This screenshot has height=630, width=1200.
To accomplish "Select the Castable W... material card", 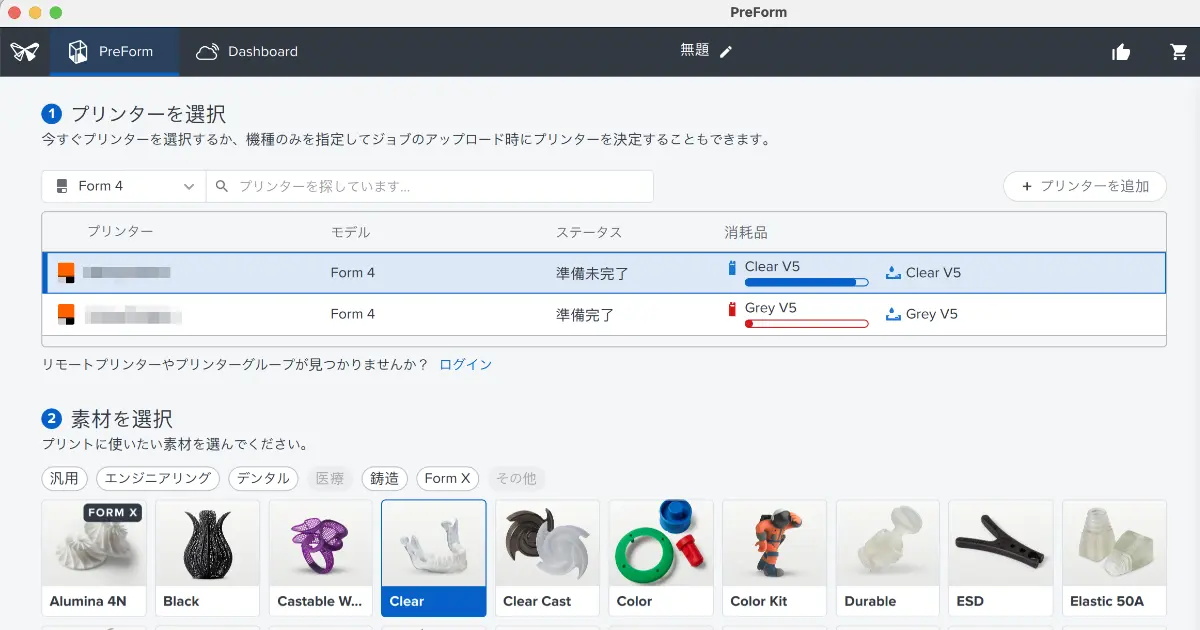I will (x=321, y=558).
